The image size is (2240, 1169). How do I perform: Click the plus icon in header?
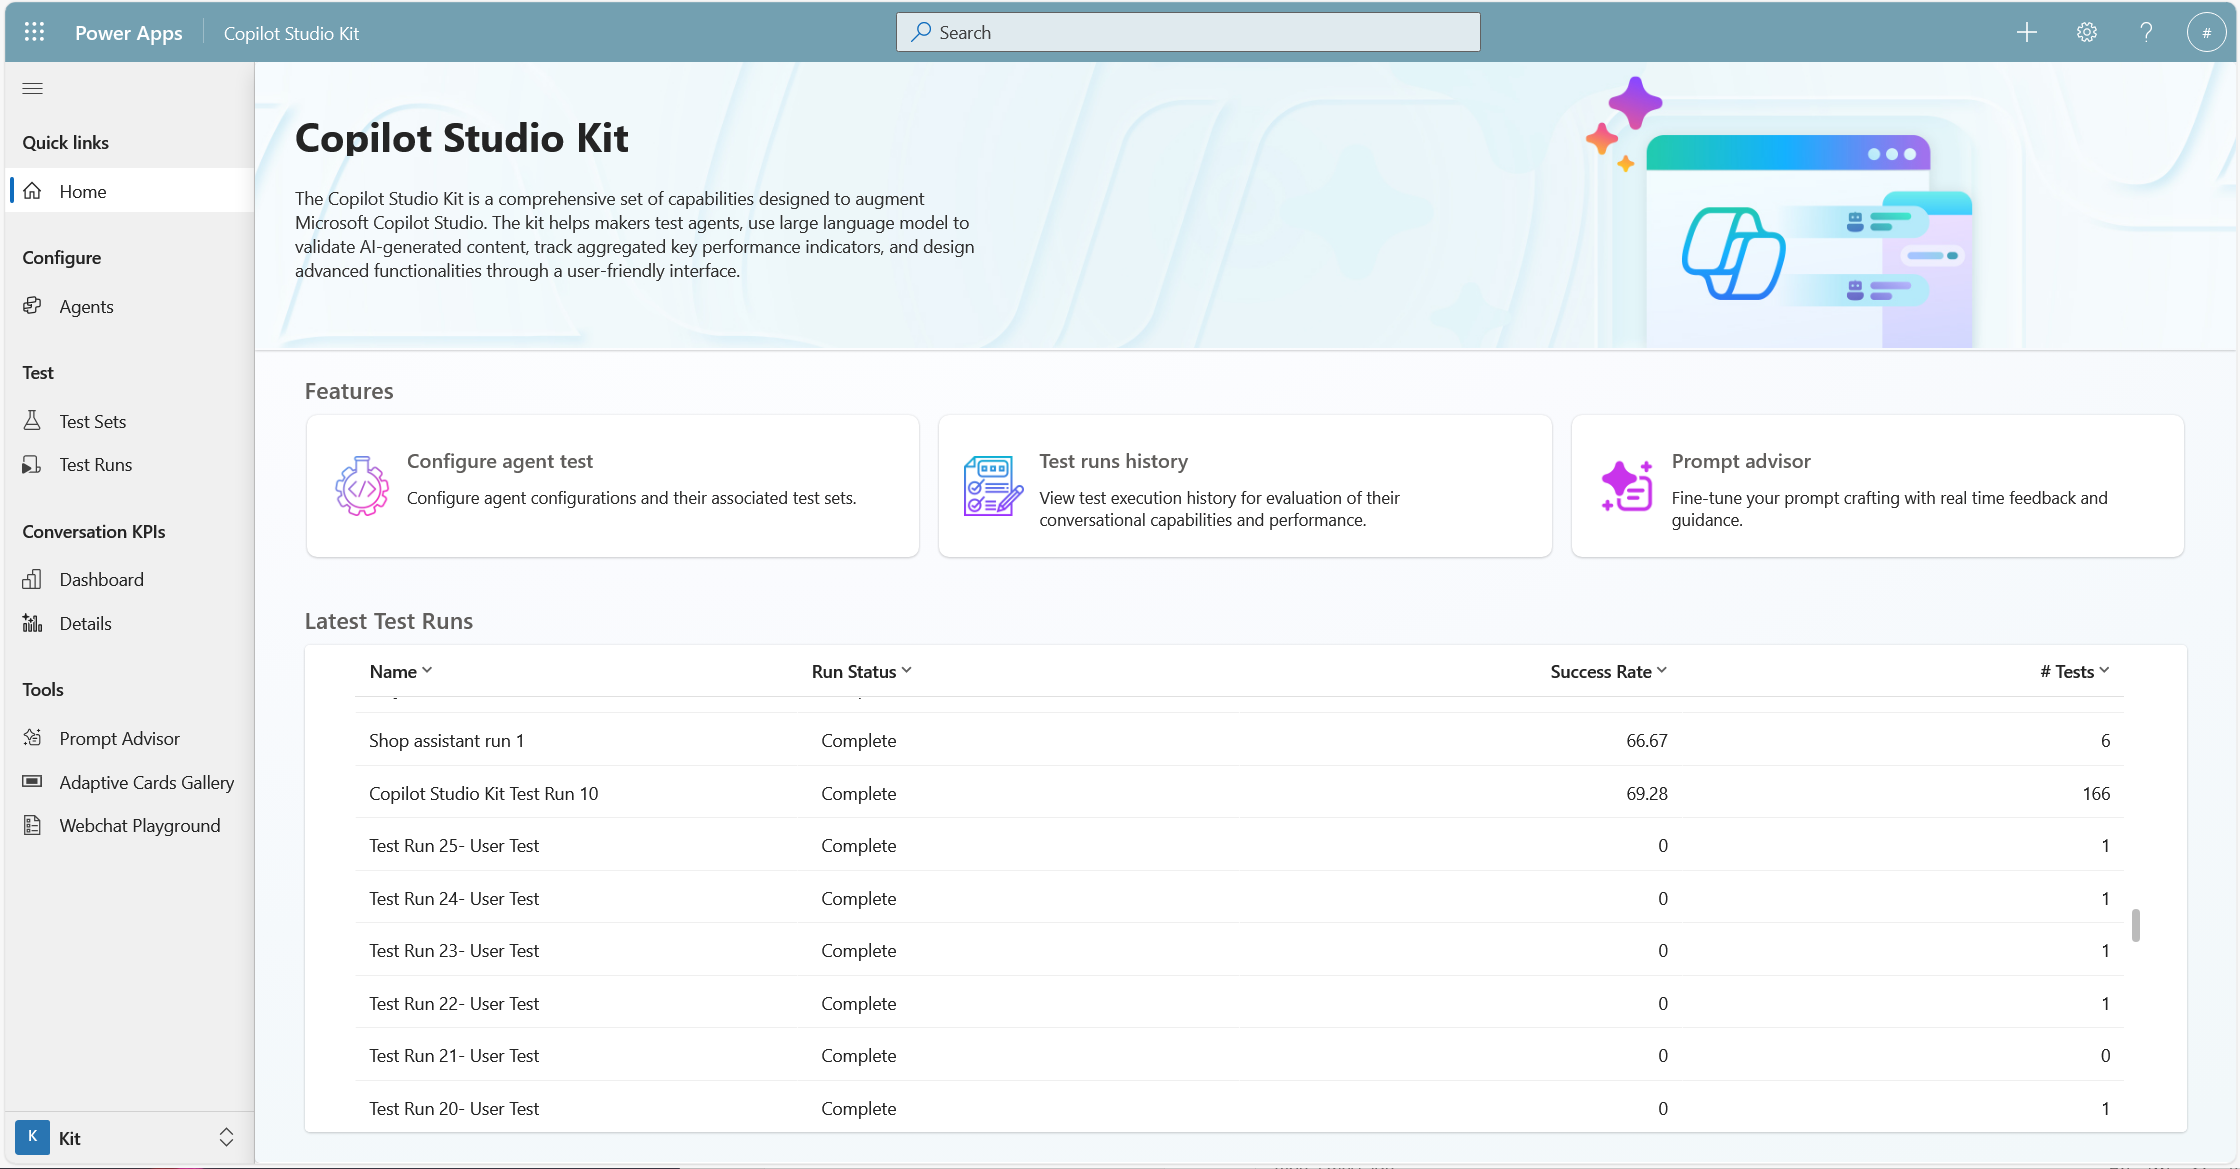(2026, 32)
